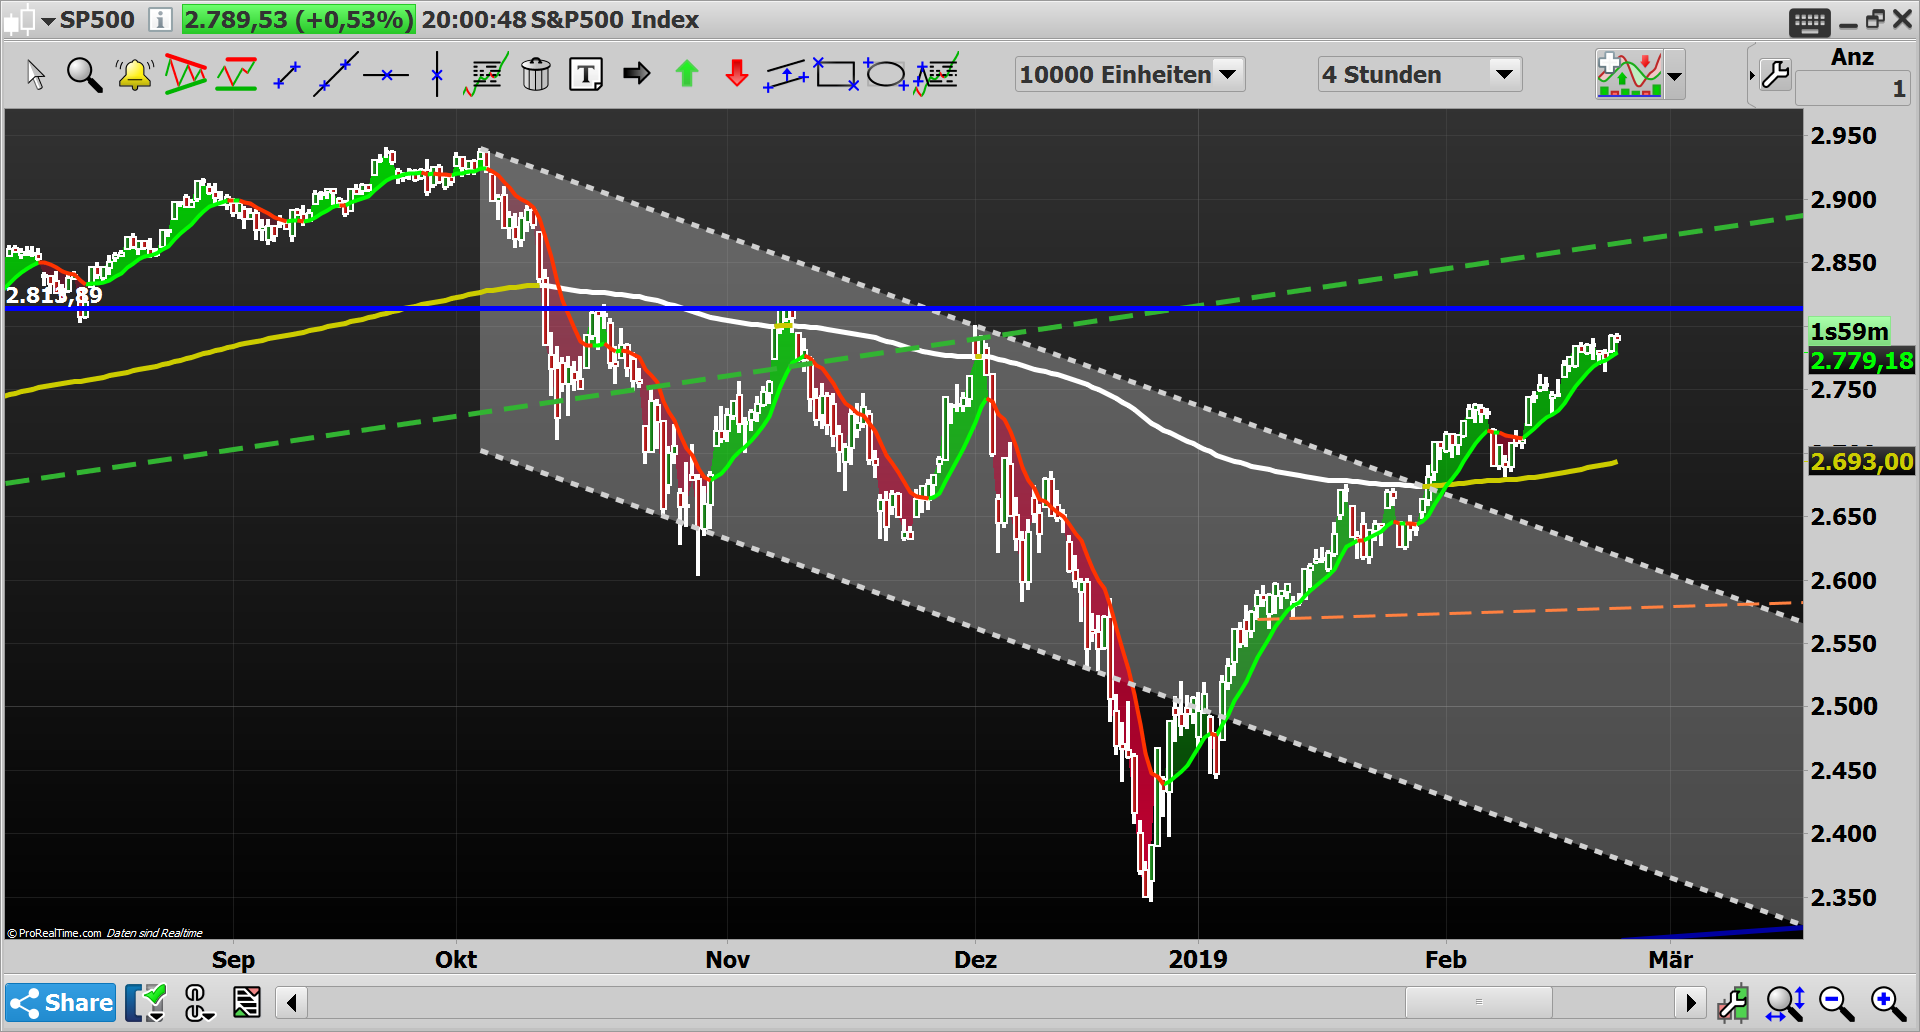Click the trash can delete tool
Image resolution: width=1920 pixels, height=1032 pixels.
tap(536, 75)
